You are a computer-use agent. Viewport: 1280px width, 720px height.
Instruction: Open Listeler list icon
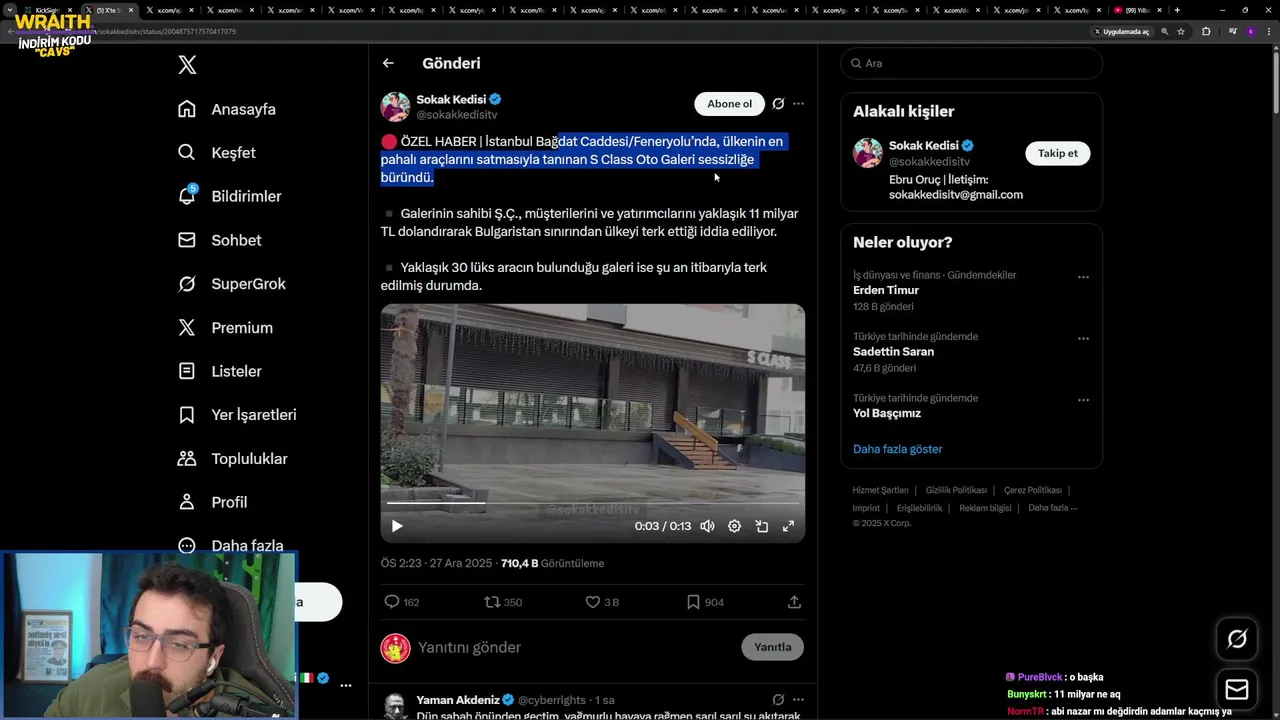(x=187, y=371)
